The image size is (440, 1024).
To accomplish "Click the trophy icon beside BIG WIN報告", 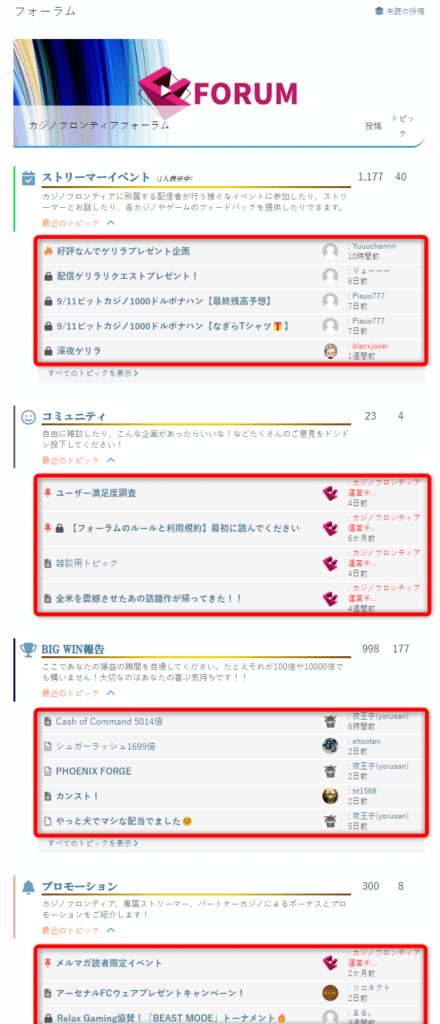I will pos(28,649).
